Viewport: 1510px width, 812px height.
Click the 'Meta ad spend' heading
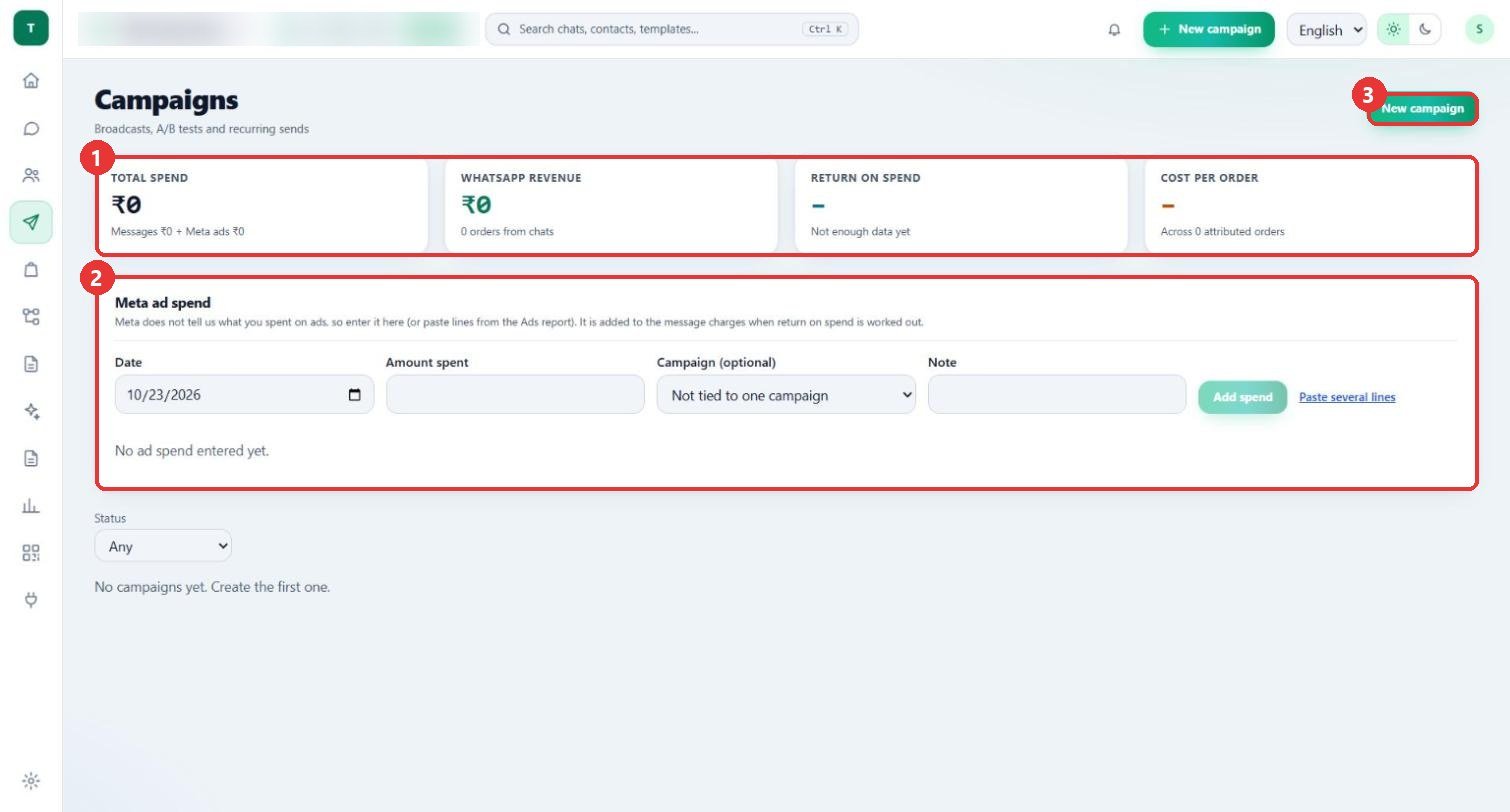[163, 302]
